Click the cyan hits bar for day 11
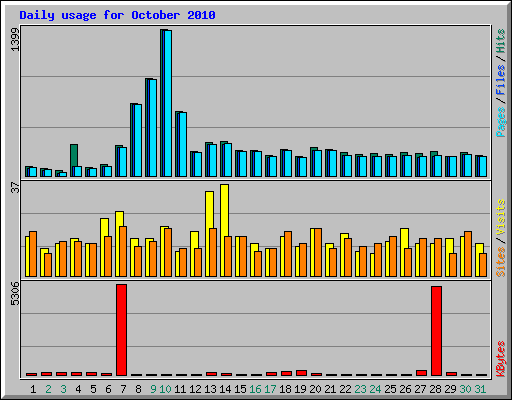This screenshot has height=400, width=512. pyautogui.click(x=183, y=144)
